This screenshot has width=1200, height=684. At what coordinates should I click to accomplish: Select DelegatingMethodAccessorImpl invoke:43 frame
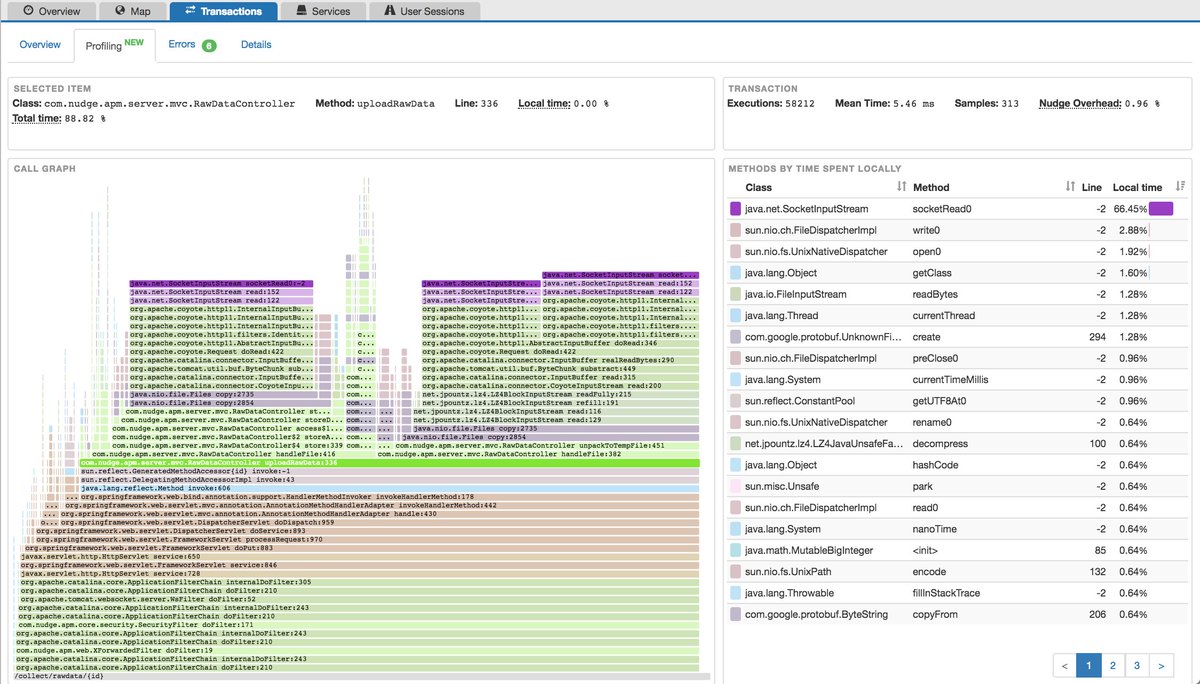[x=391, y=480]
